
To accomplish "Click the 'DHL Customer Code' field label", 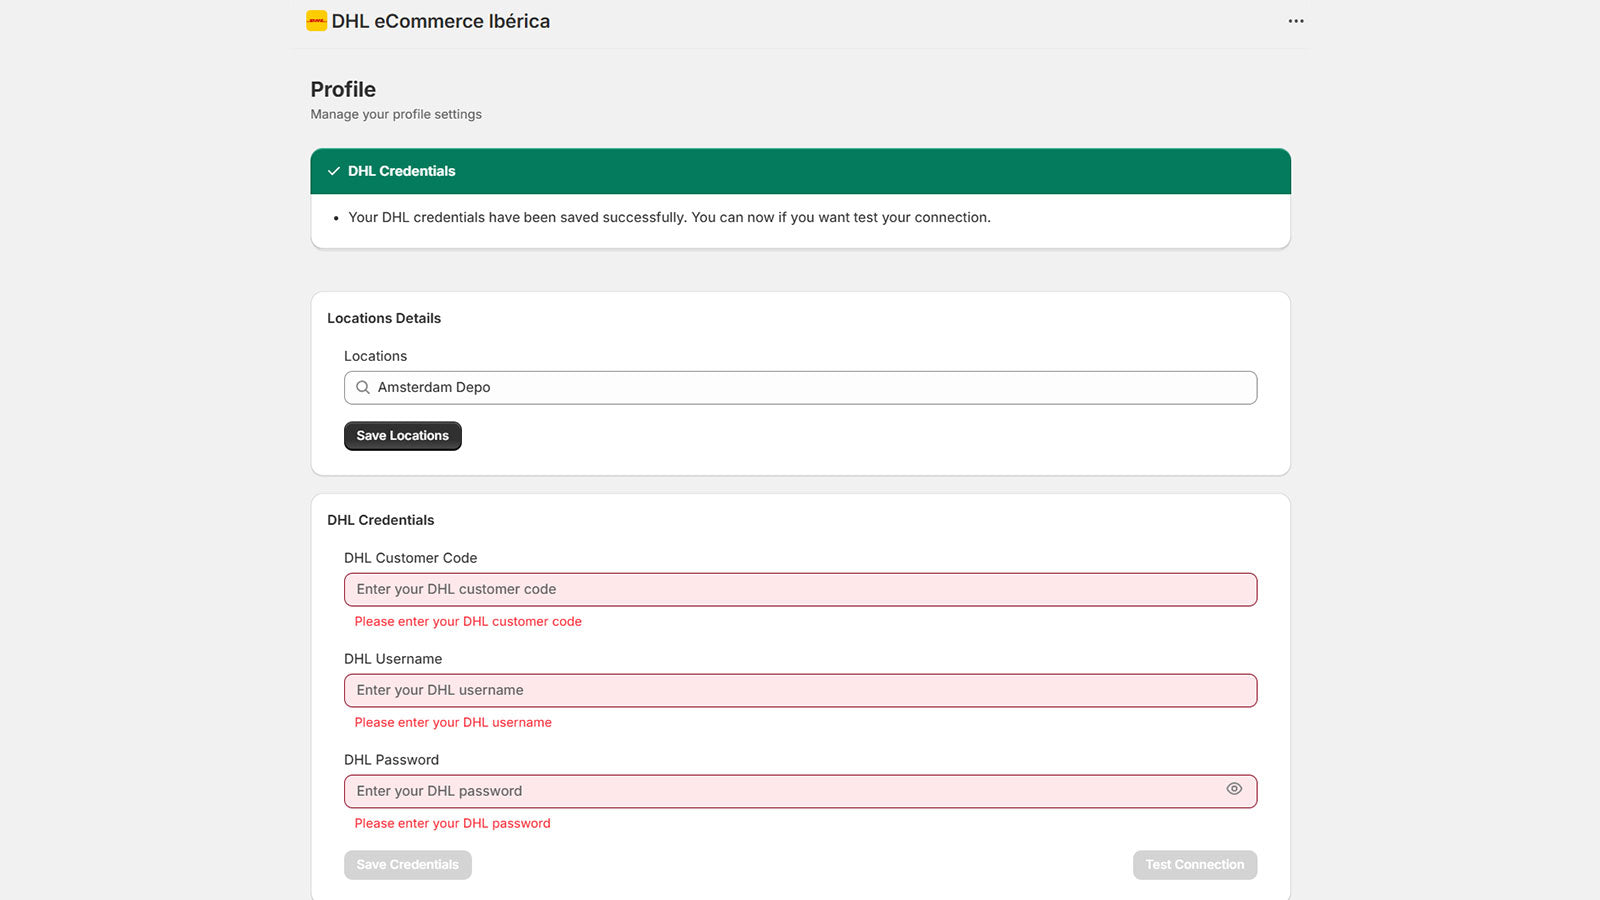I will (x=410, y=558).
